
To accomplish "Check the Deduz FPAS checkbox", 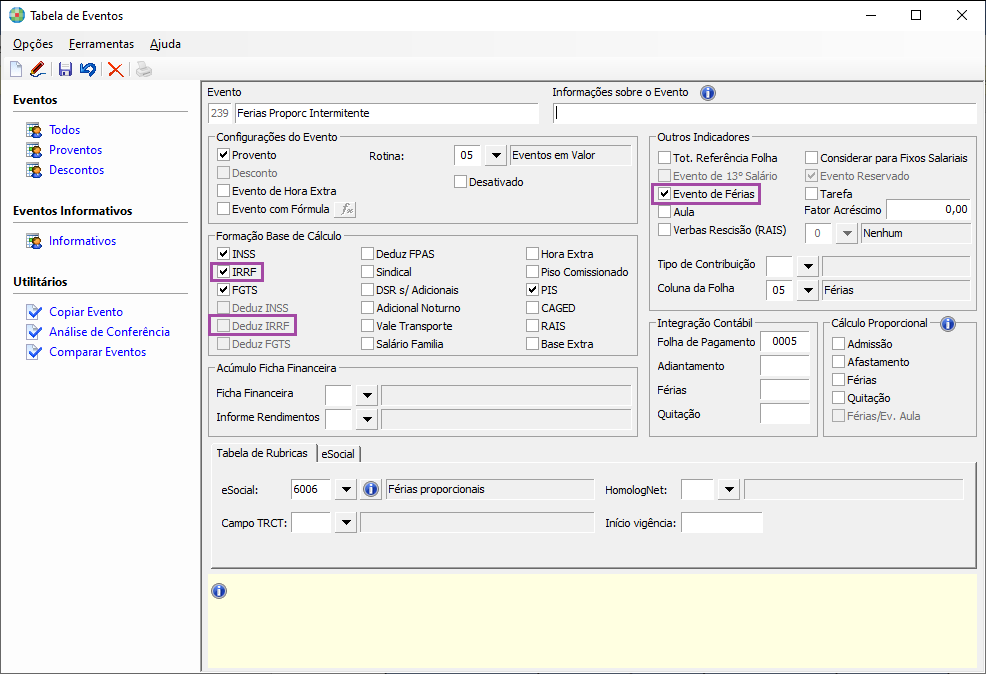I will tap(367, 253).
